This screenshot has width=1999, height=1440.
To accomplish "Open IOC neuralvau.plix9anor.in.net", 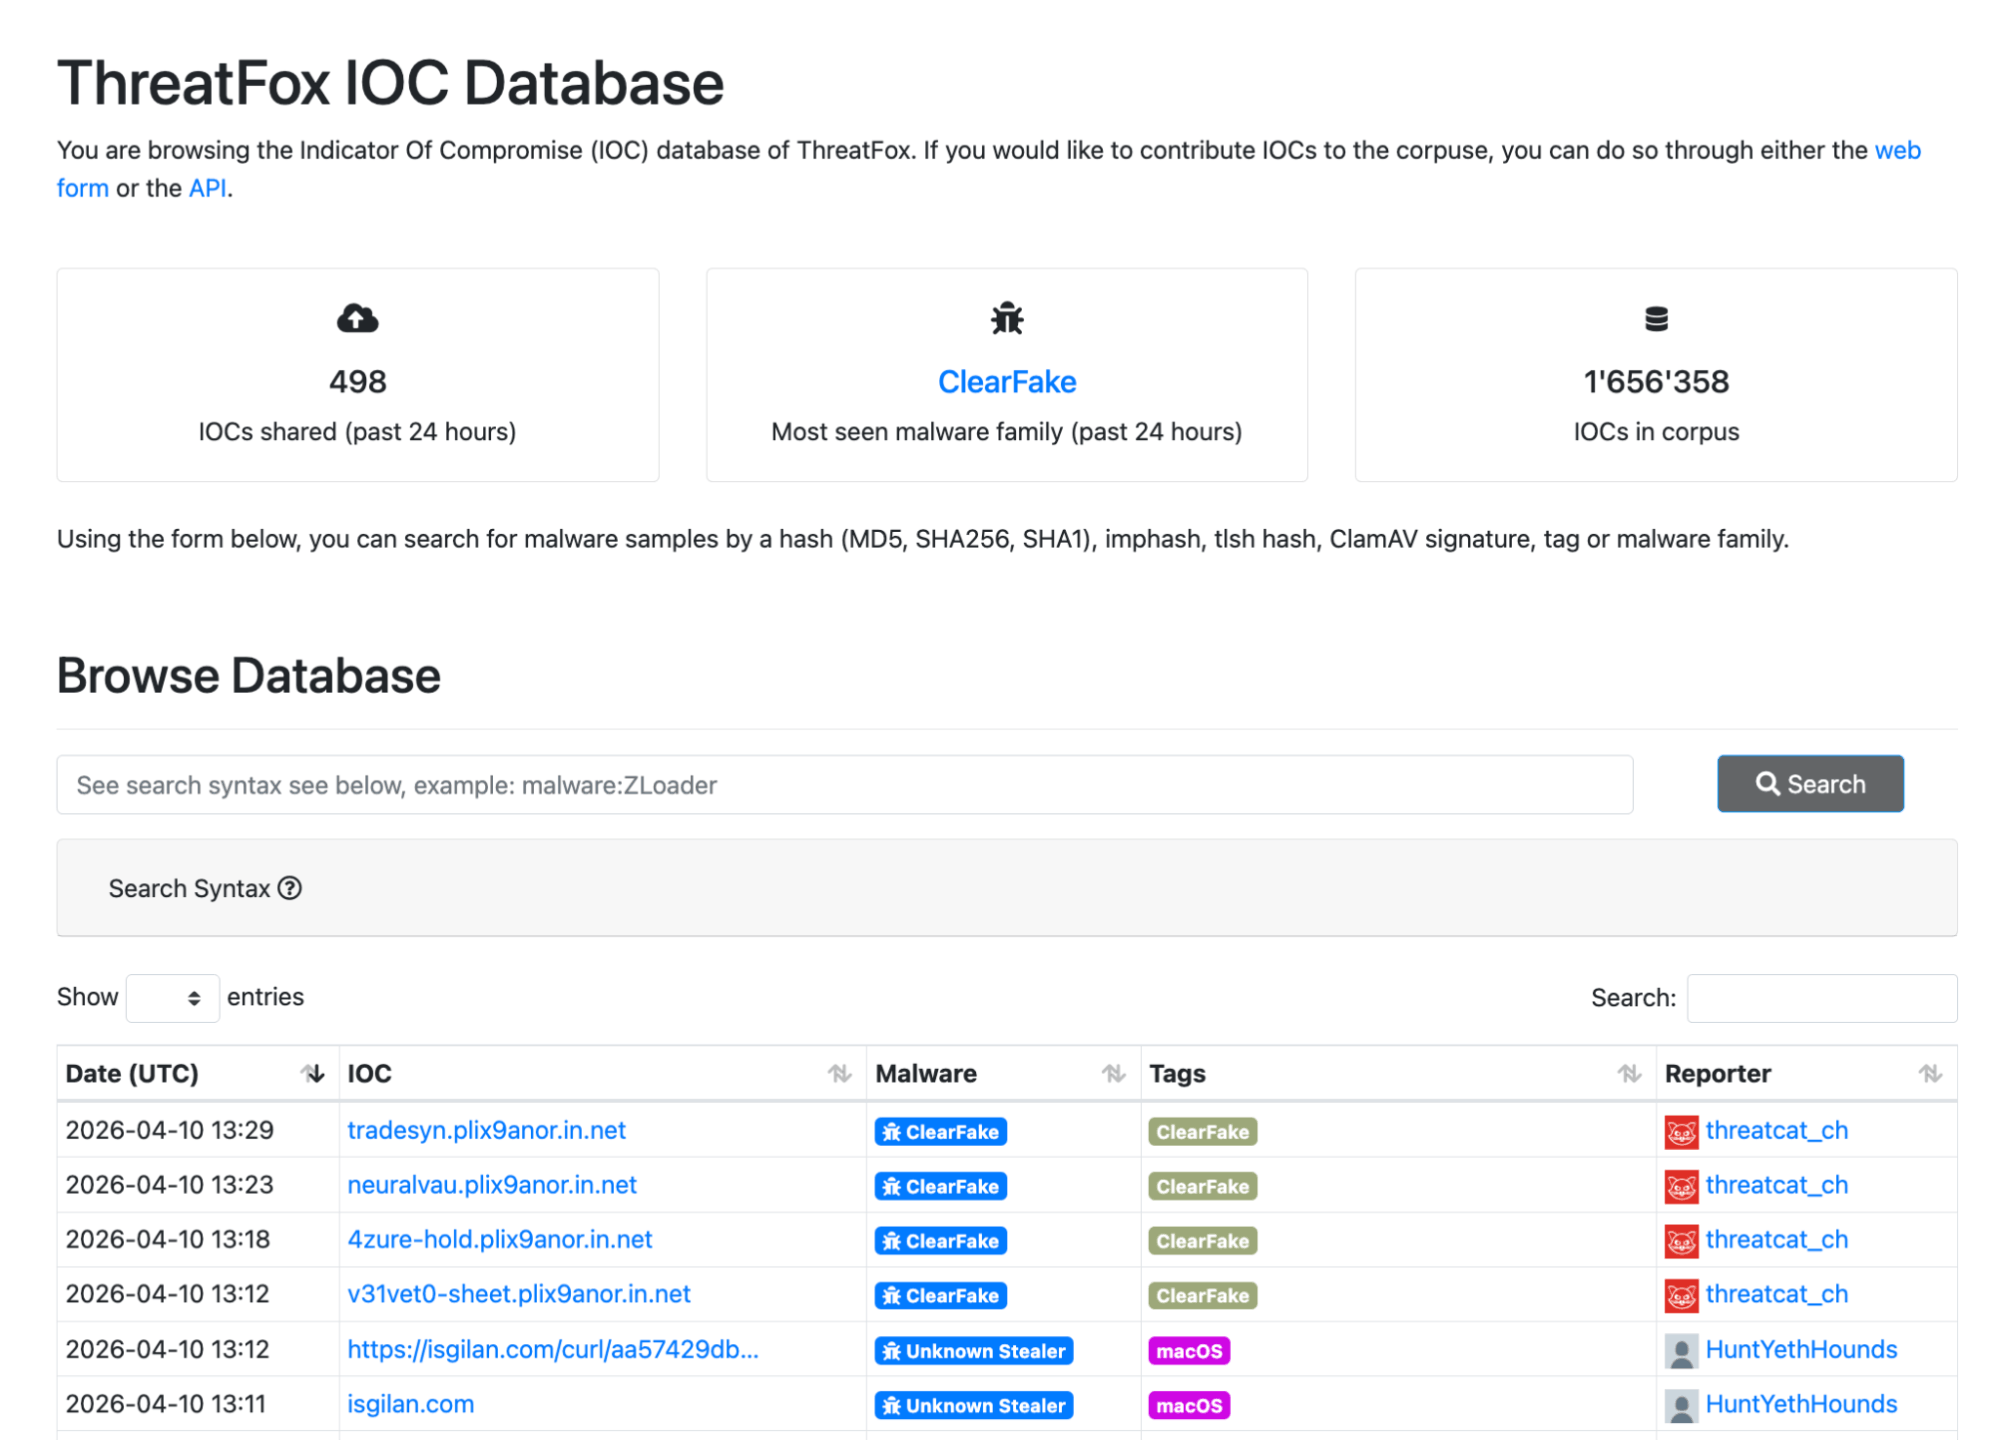I will [492, 1184].
